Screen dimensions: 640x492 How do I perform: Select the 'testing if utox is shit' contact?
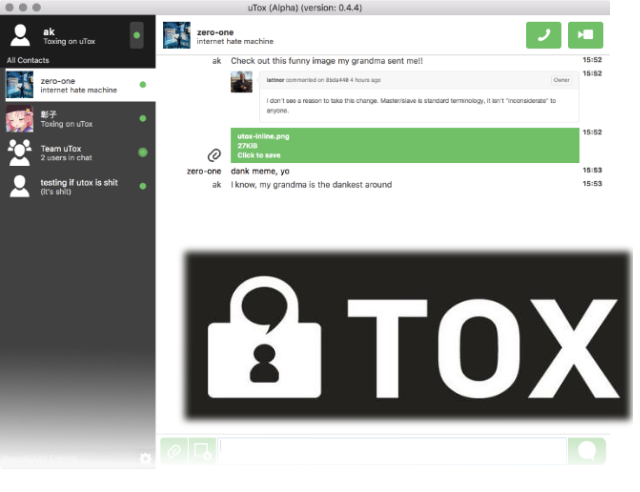pyautogui.click(x=80, y=187)
